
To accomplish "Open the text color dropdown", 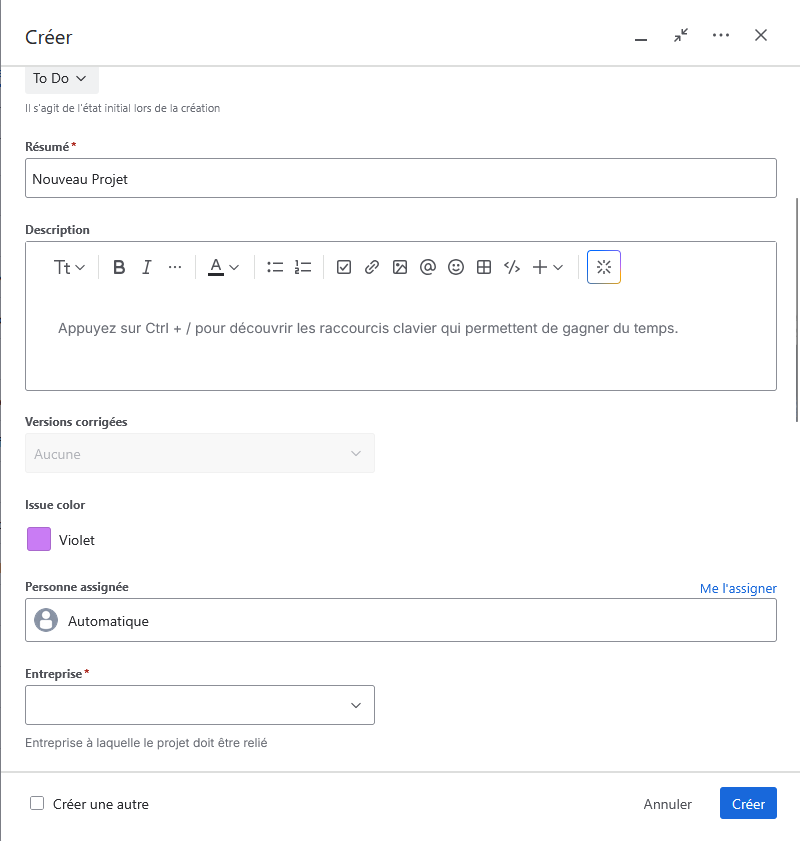I will pyautogui.click(x=223, y=267).
